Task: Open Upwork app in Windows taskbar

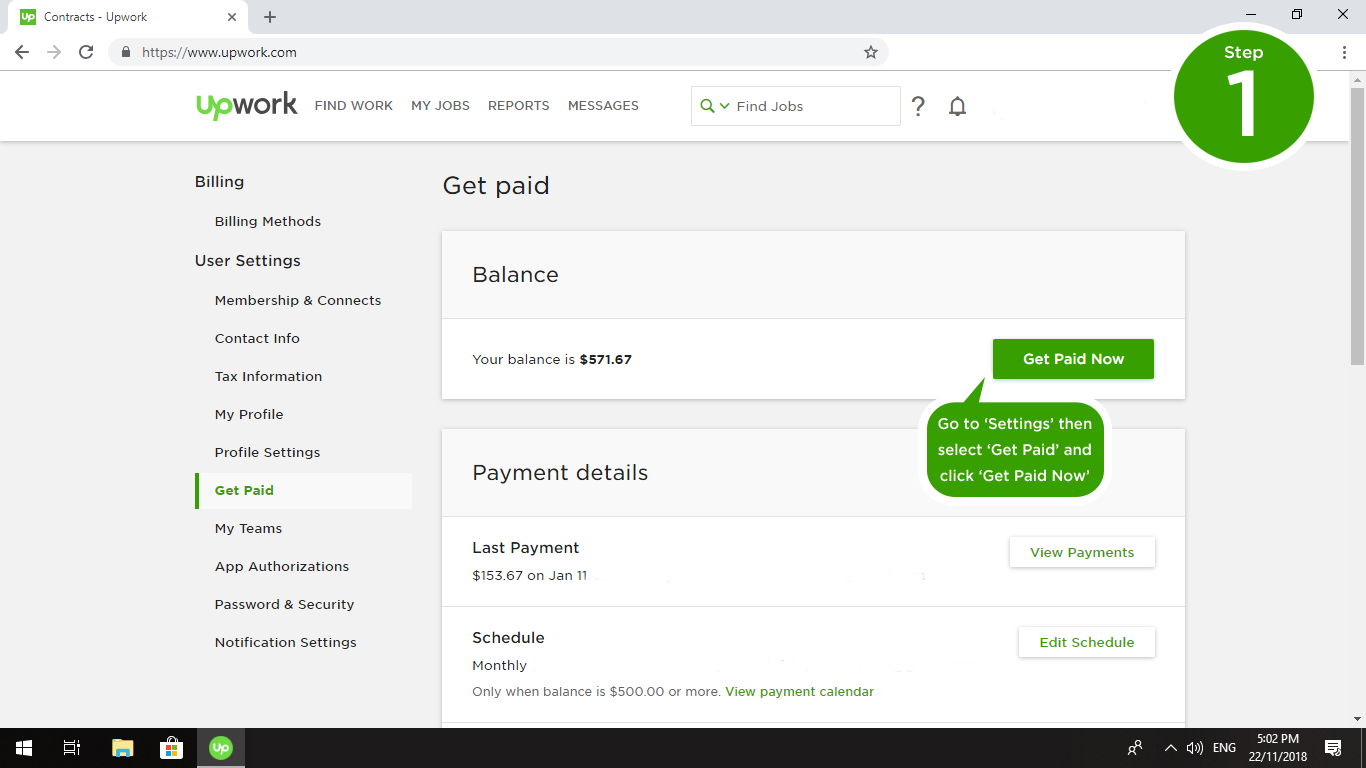Action: coord(221,747)
